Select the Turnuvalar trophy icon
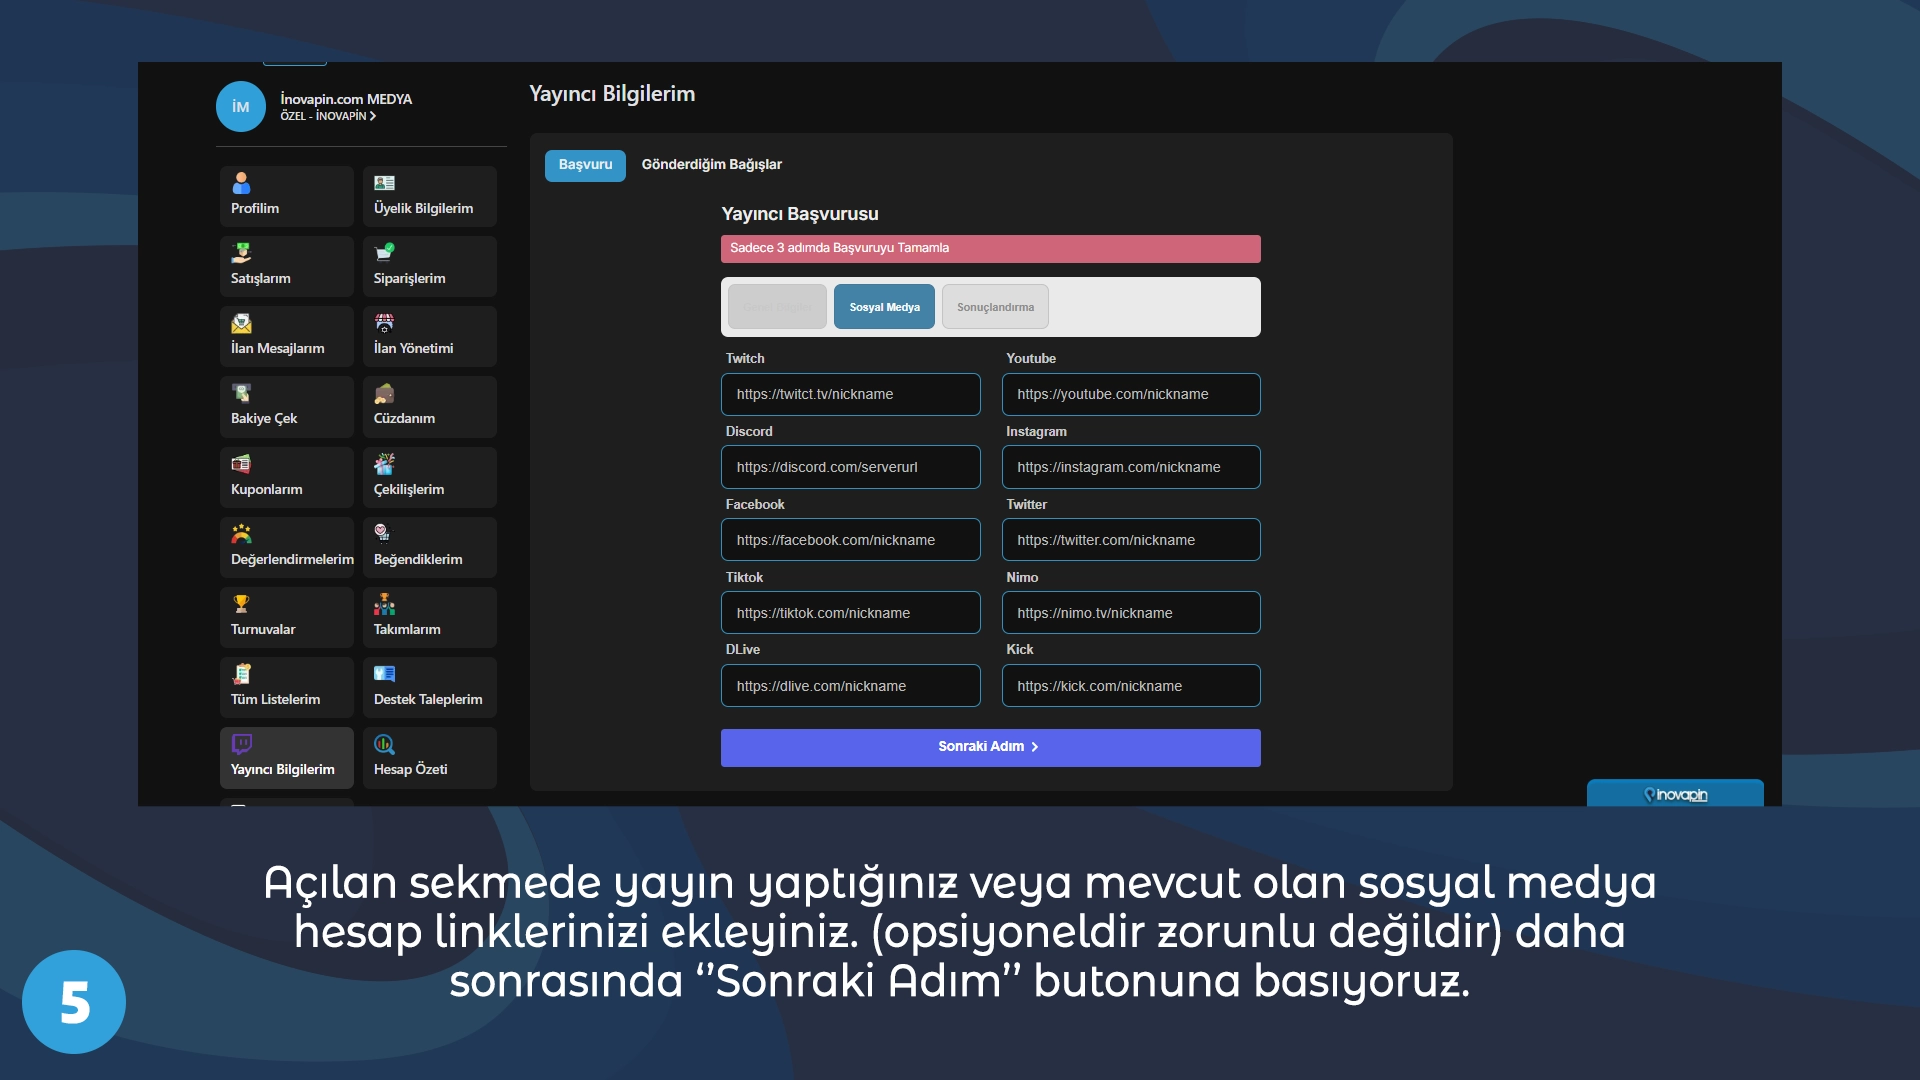1920x1080 pixels. 240,603
